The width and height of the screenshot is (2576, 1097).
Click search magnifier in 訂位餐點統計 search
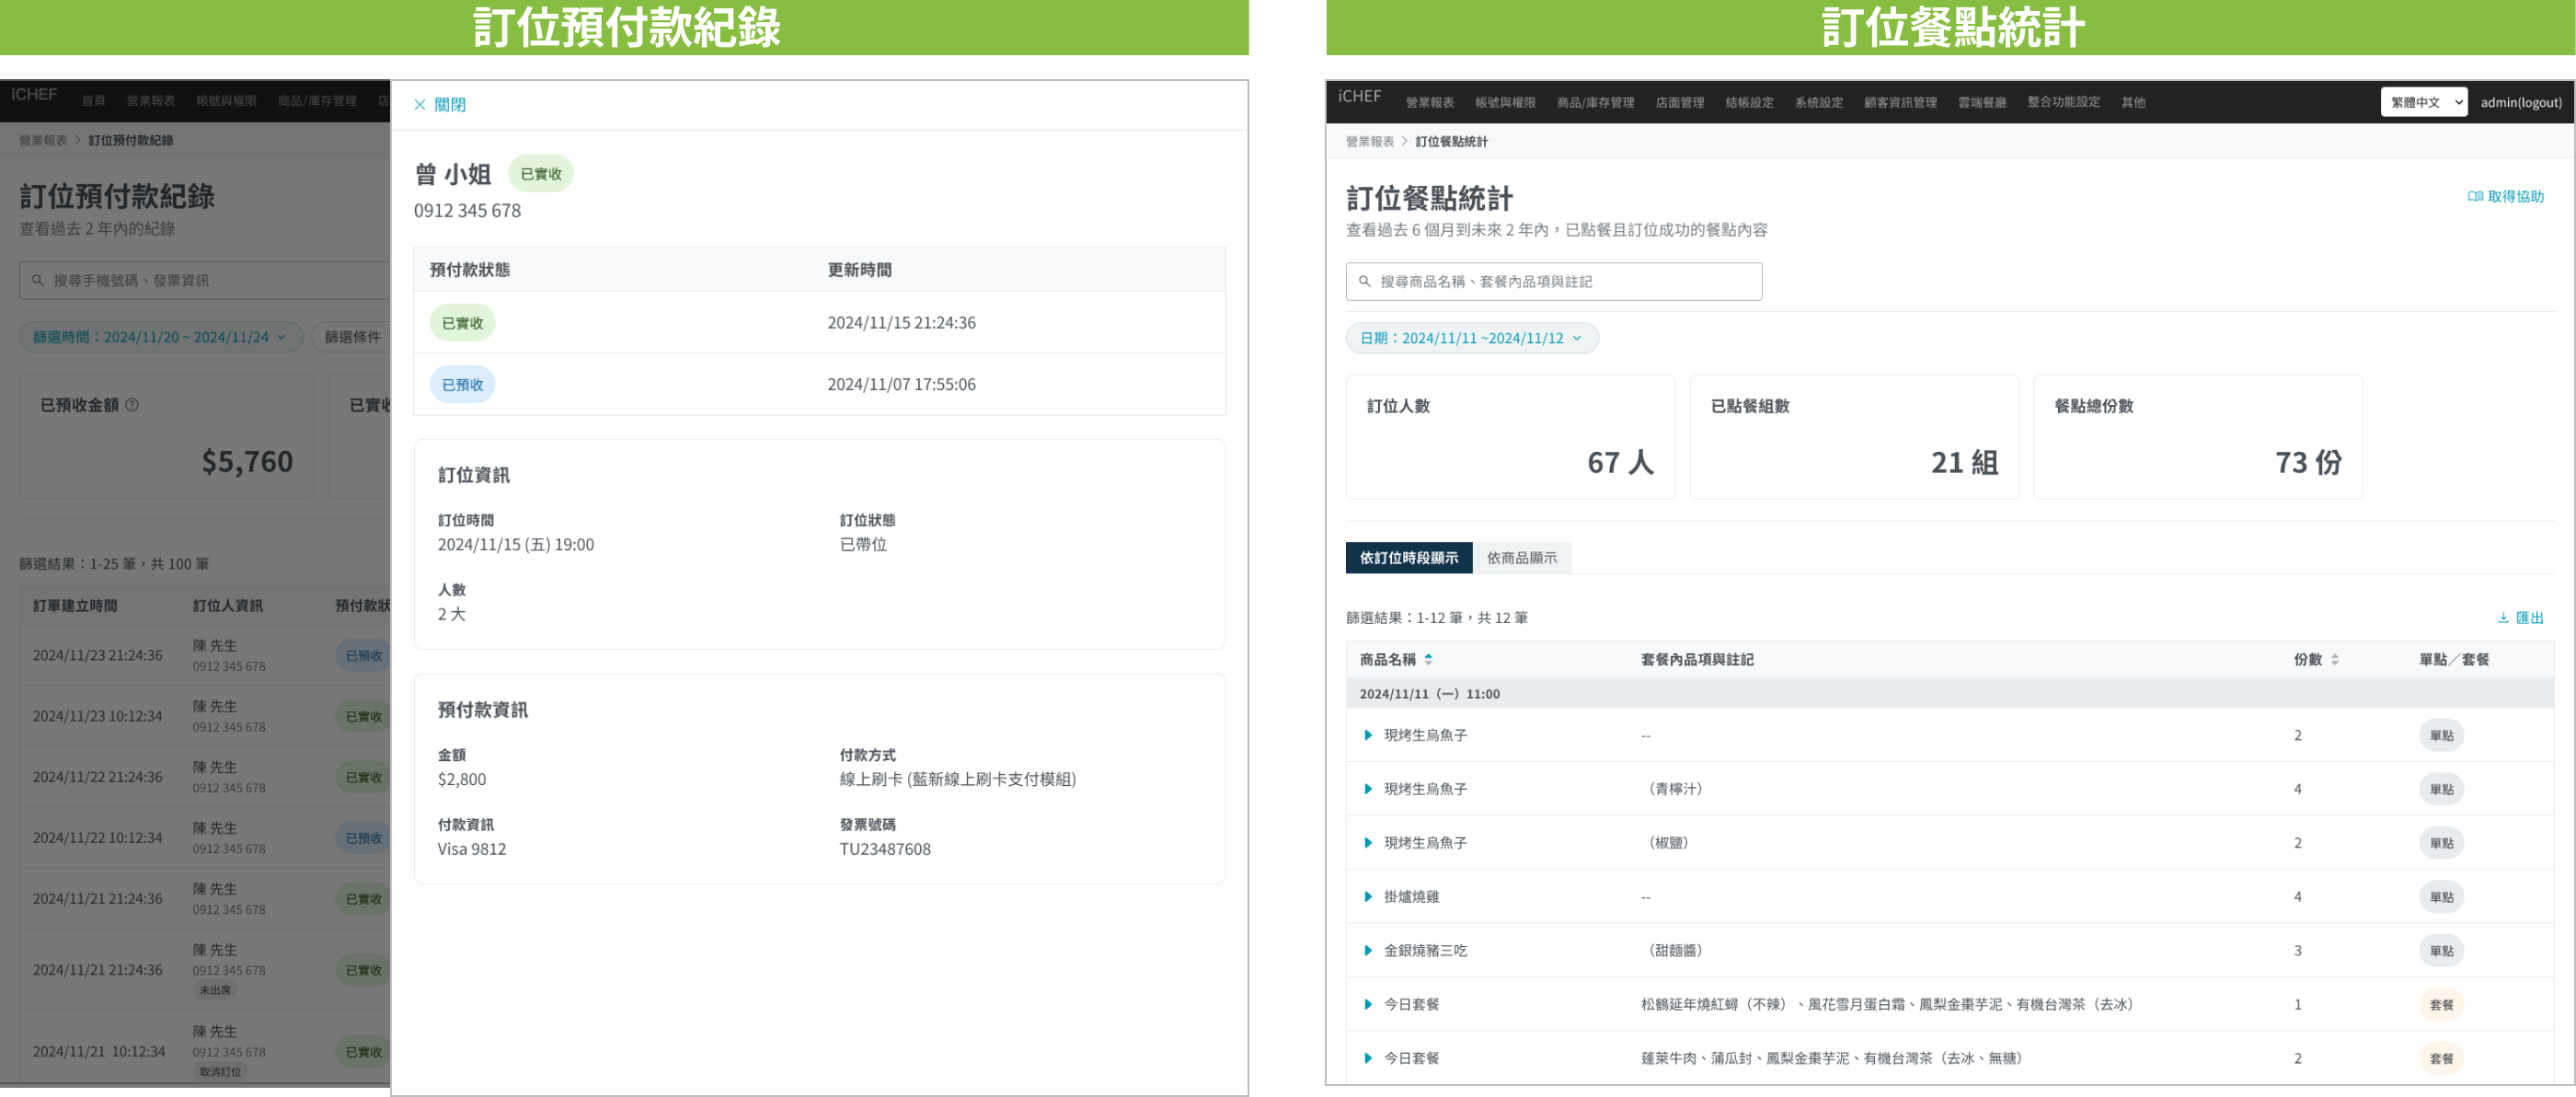tap(1364, 282)
